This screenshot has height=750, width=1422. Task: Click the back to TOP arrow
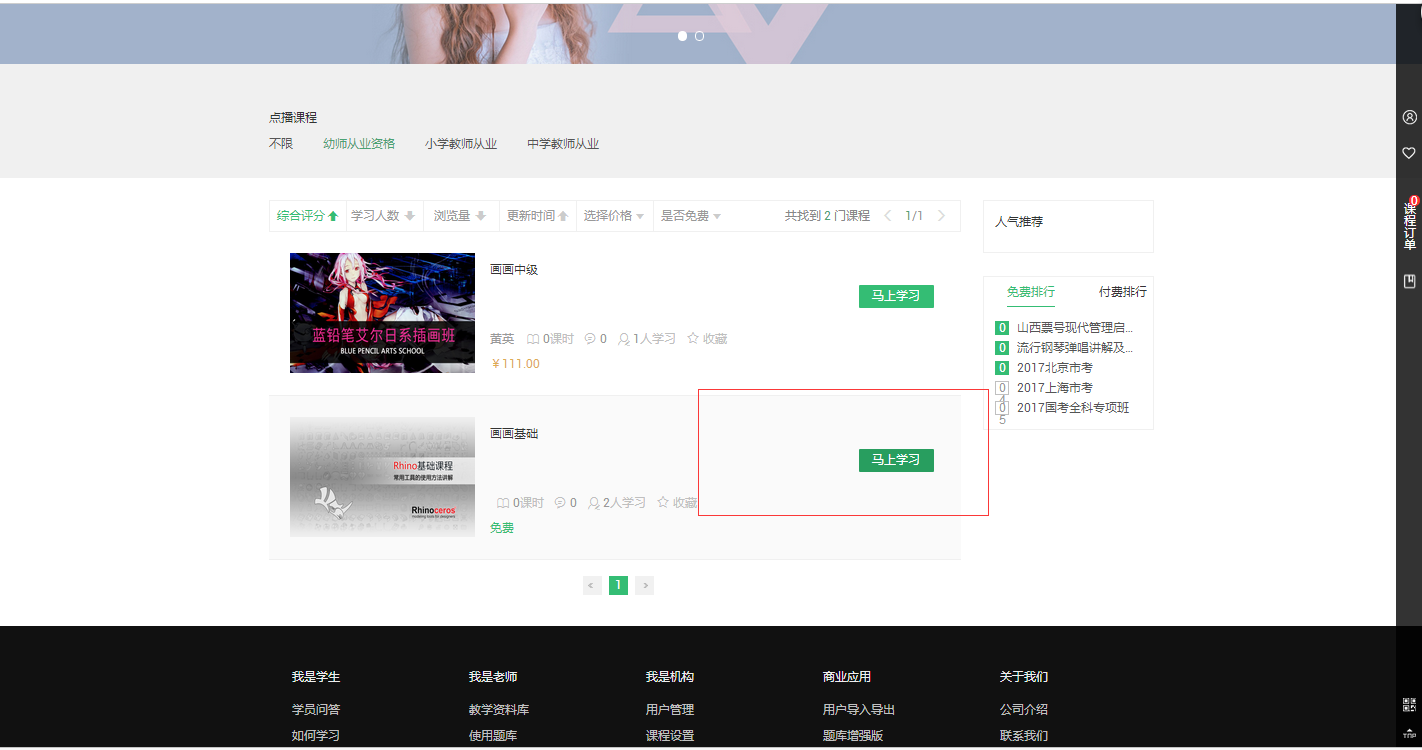pos(1409,733)
